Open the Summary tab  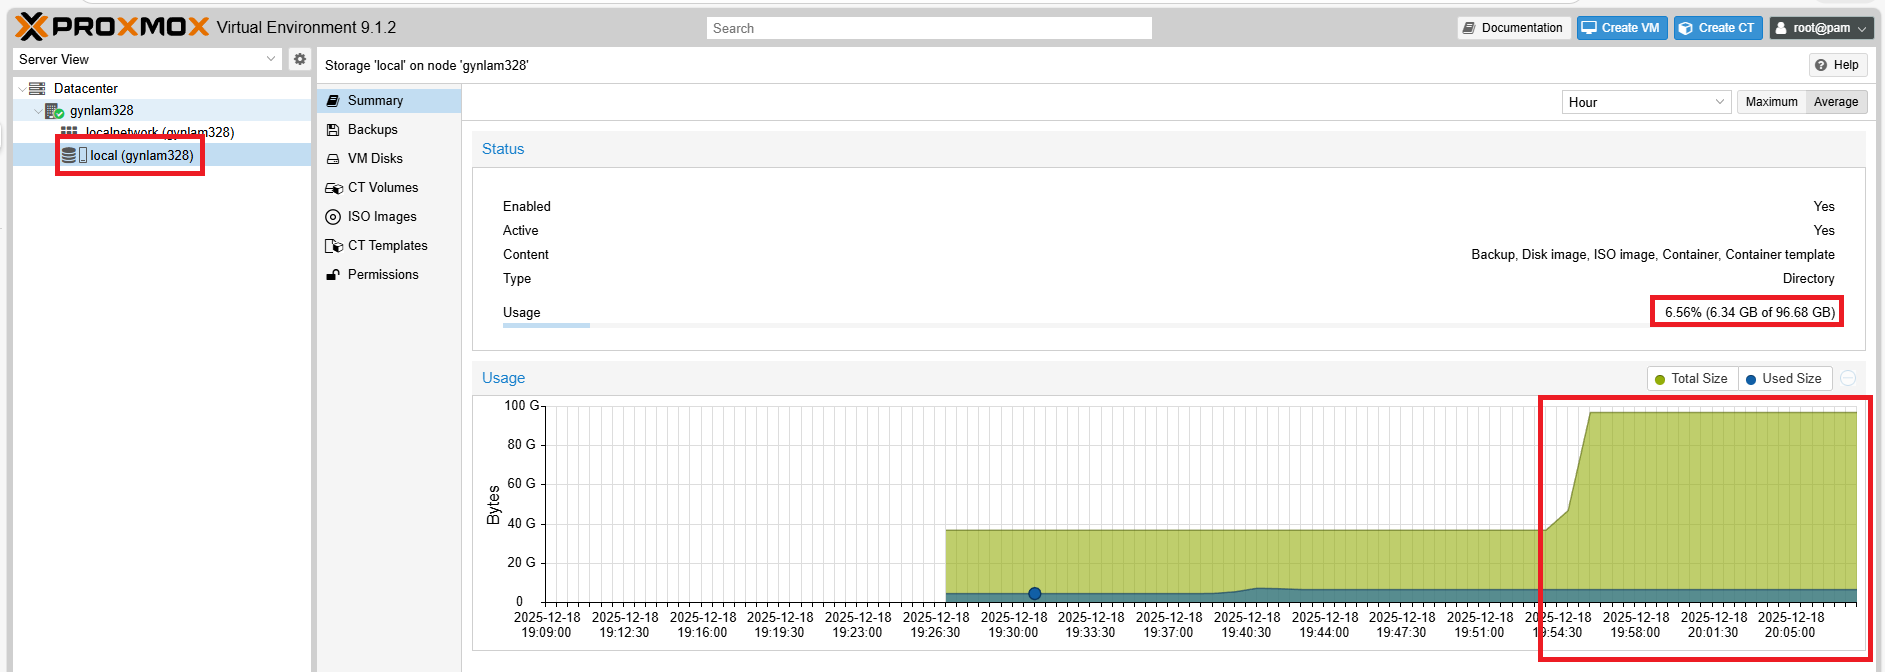click(x=389, y=101)
